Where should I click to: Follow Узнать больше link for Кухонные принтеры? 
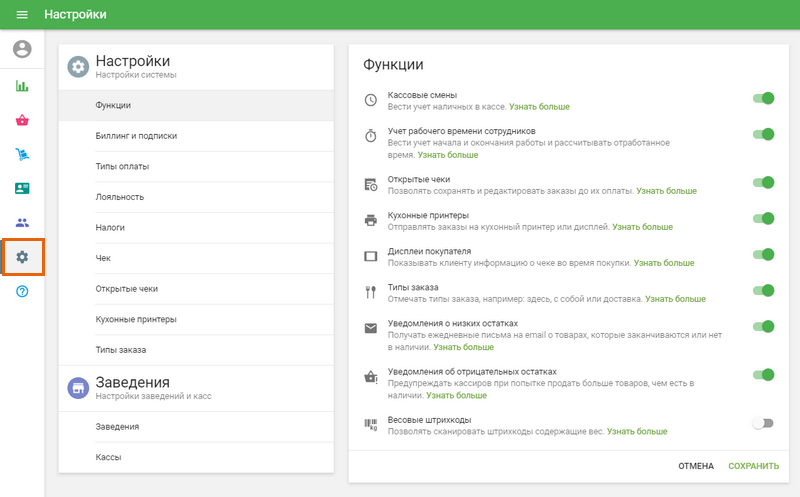[642, 227]
